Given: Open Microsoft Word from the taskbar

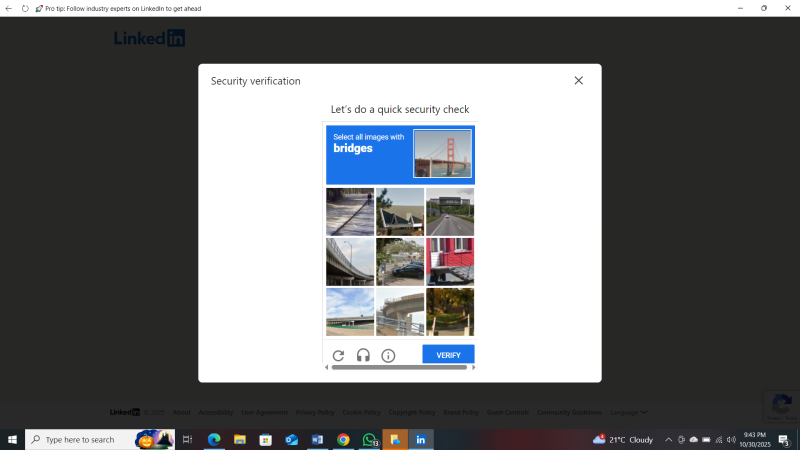Looking at the screenshot, I should pyautogui.click(x=317, y=439).
